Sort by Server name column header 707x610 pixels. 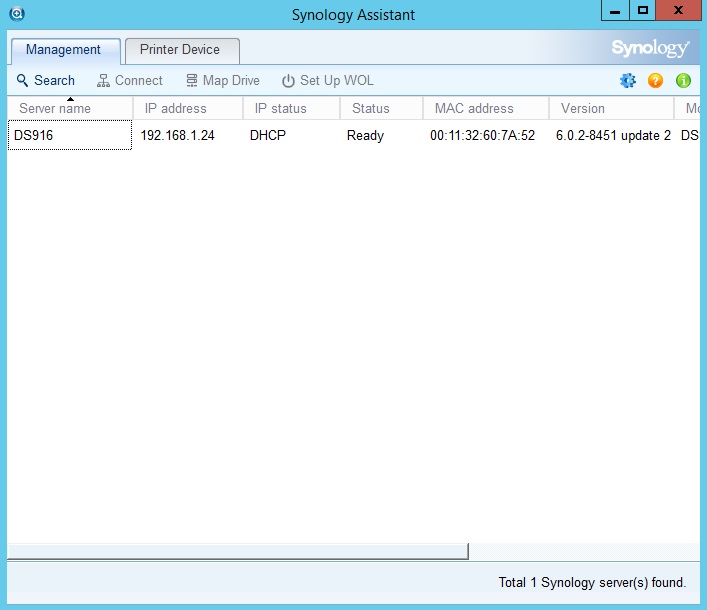coord(70,108)
